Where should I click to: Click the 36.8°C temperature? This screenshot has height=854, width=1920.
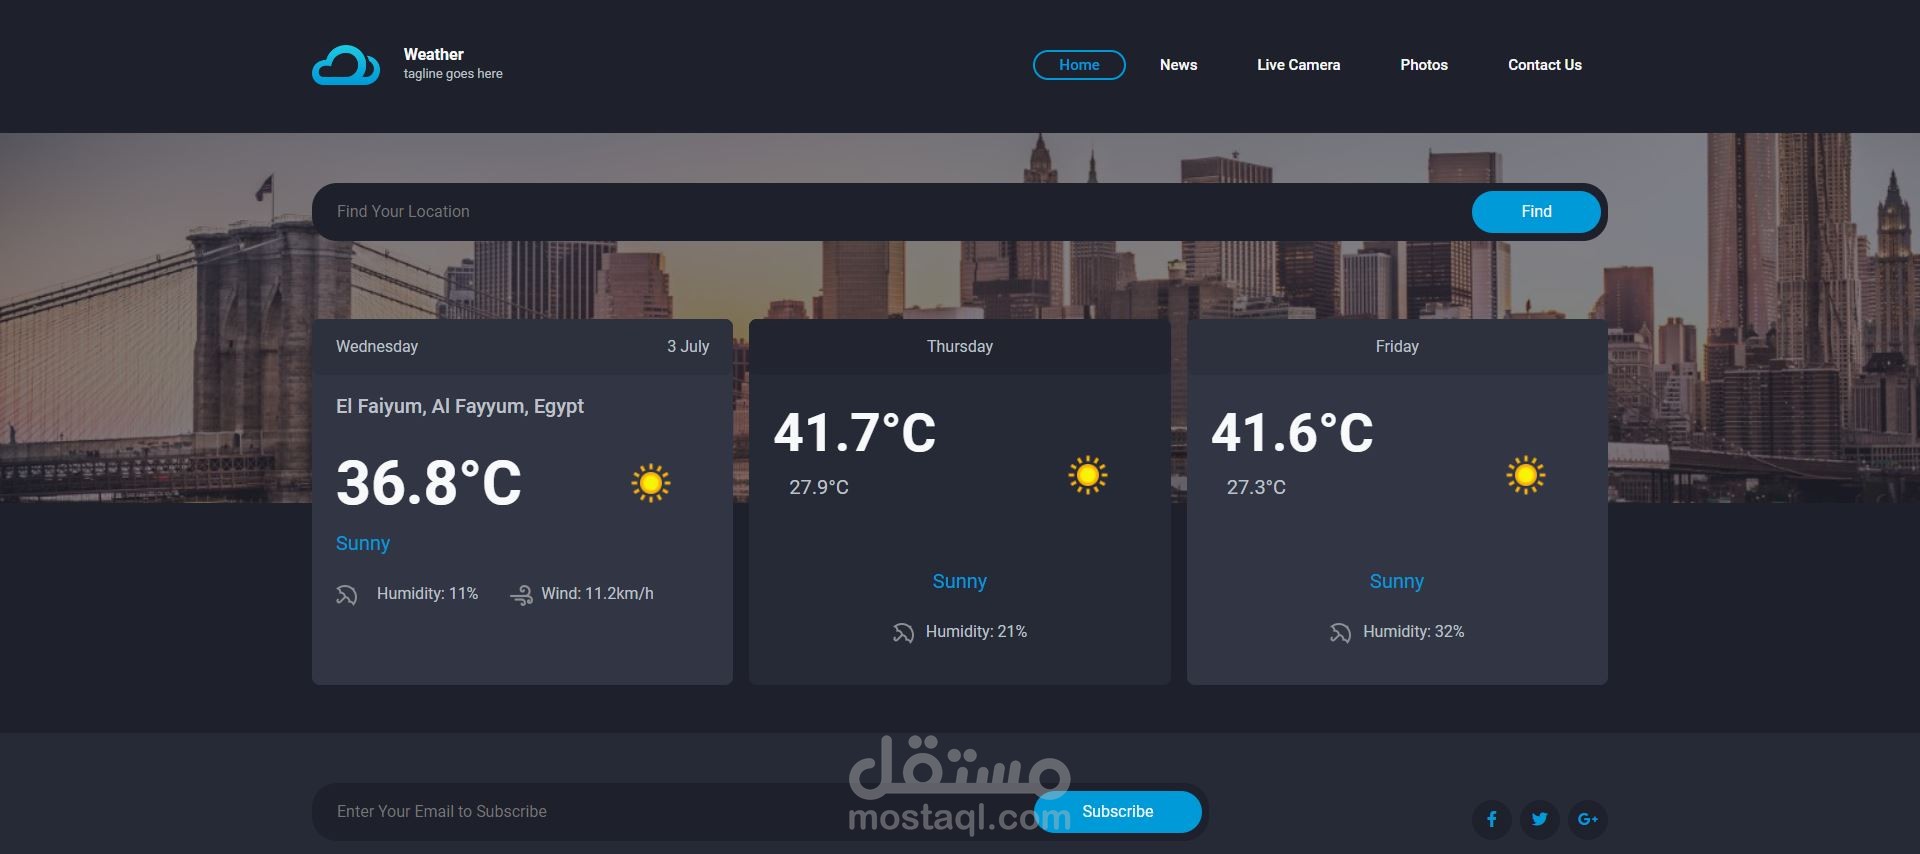click(x=429, y=483)
